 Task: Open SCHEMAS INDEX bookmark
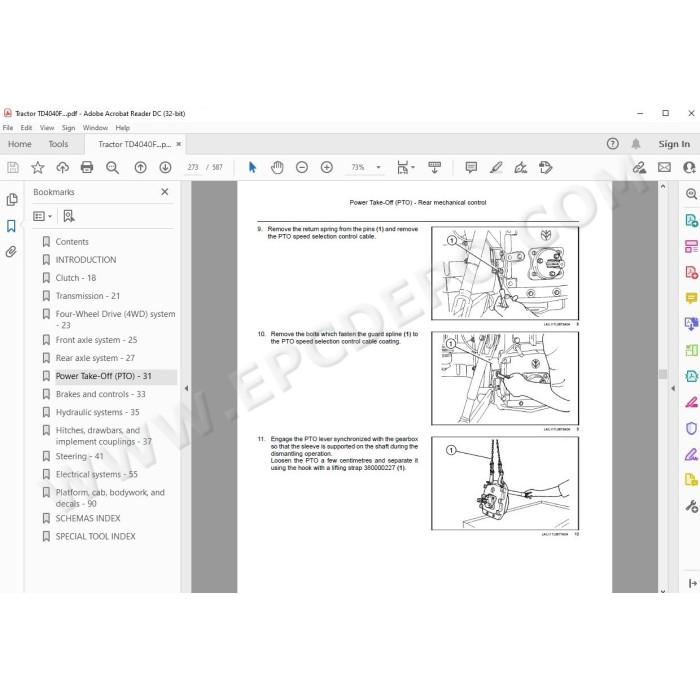click(88, 518)
